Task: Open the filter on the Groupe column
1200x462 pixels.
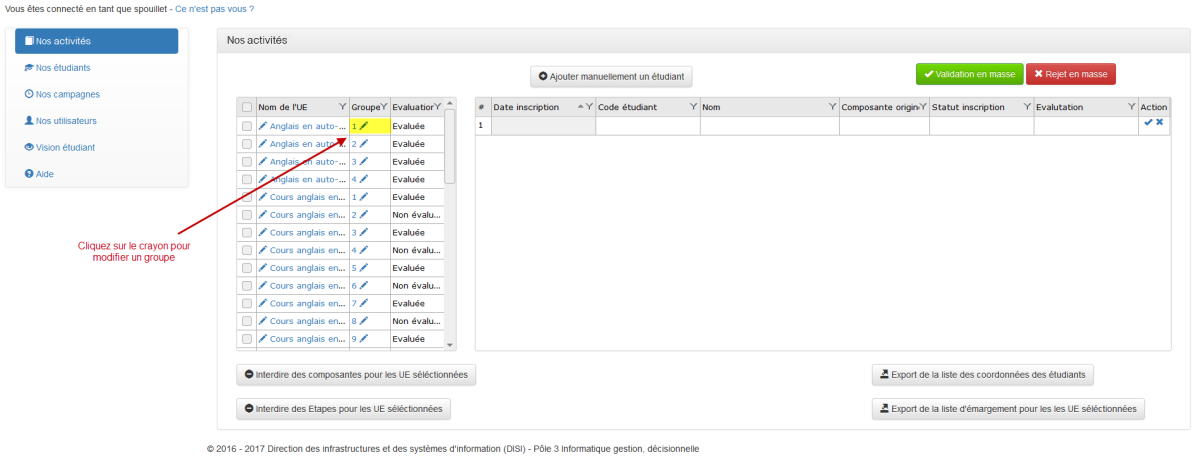Action: coord(383,107)
